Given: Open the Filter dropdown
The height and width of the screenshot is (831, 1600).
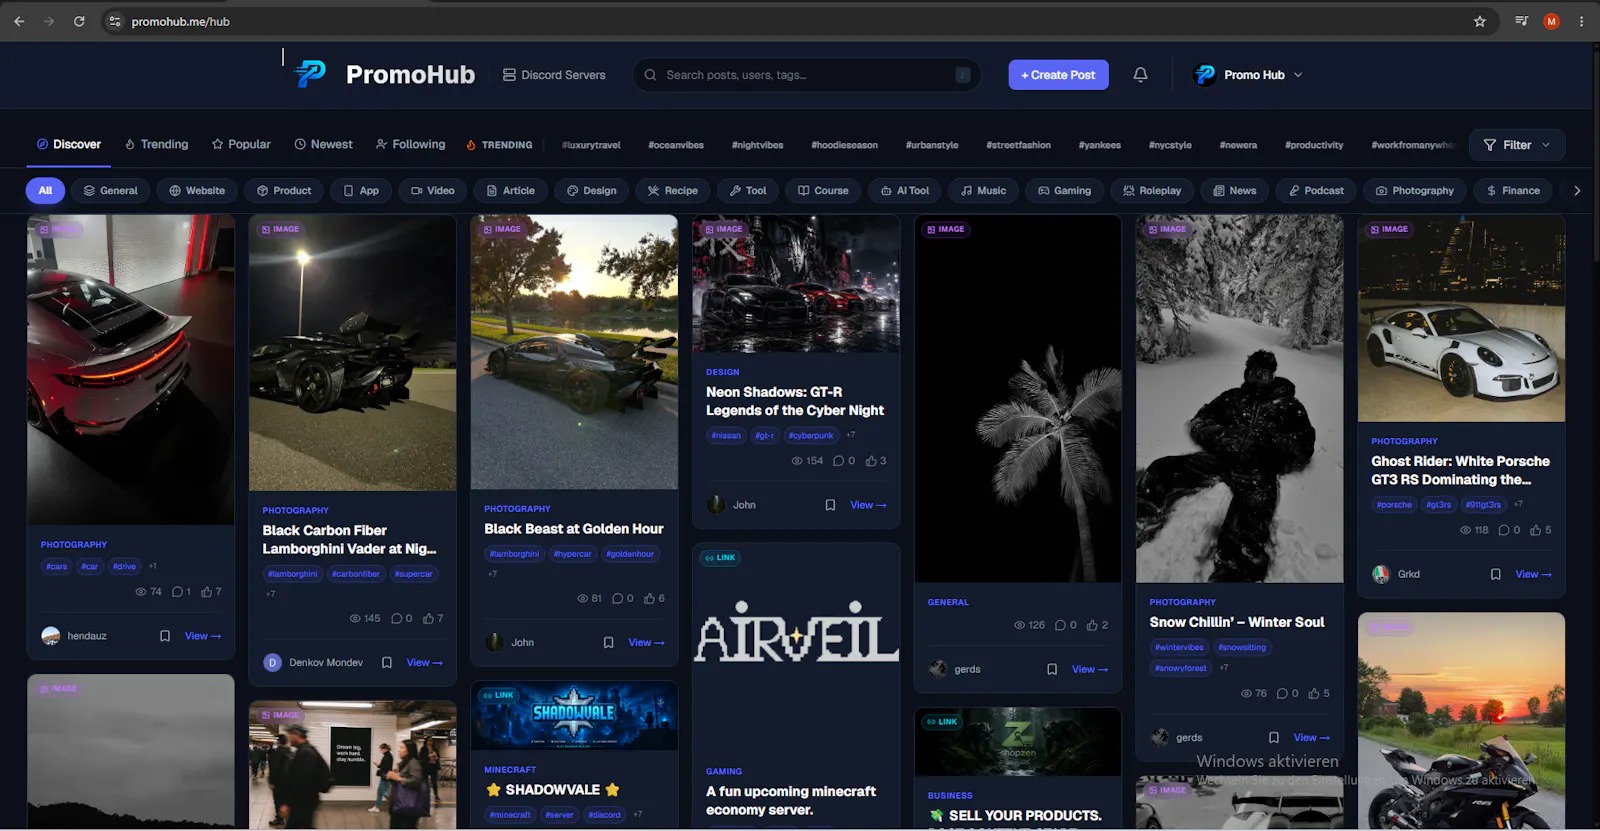Looking at the screenshot, I should [x=1517, y=145].
